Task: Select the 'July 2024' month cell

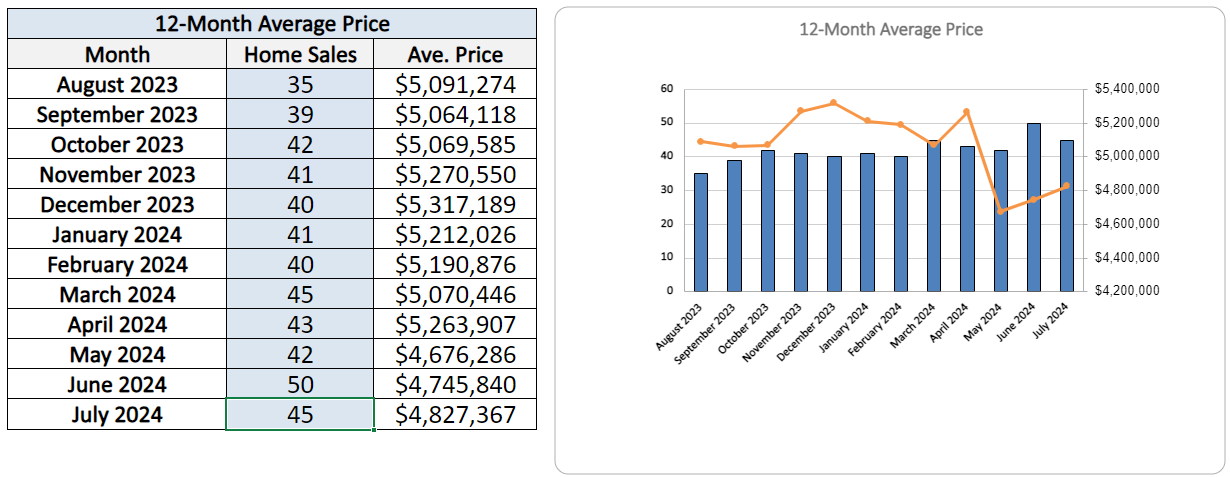Action: pyautogui.click(x=117, y=414)
